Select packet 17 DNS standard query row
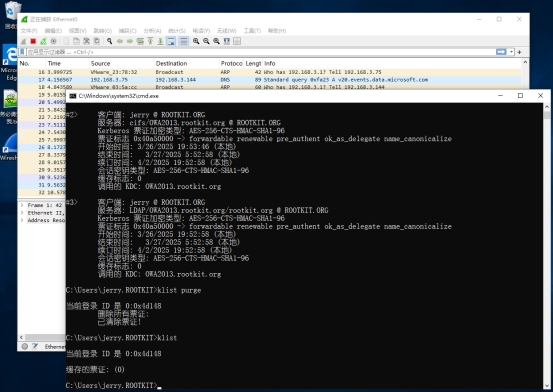This screenshot has height=392, width=553. pos(270,80)
